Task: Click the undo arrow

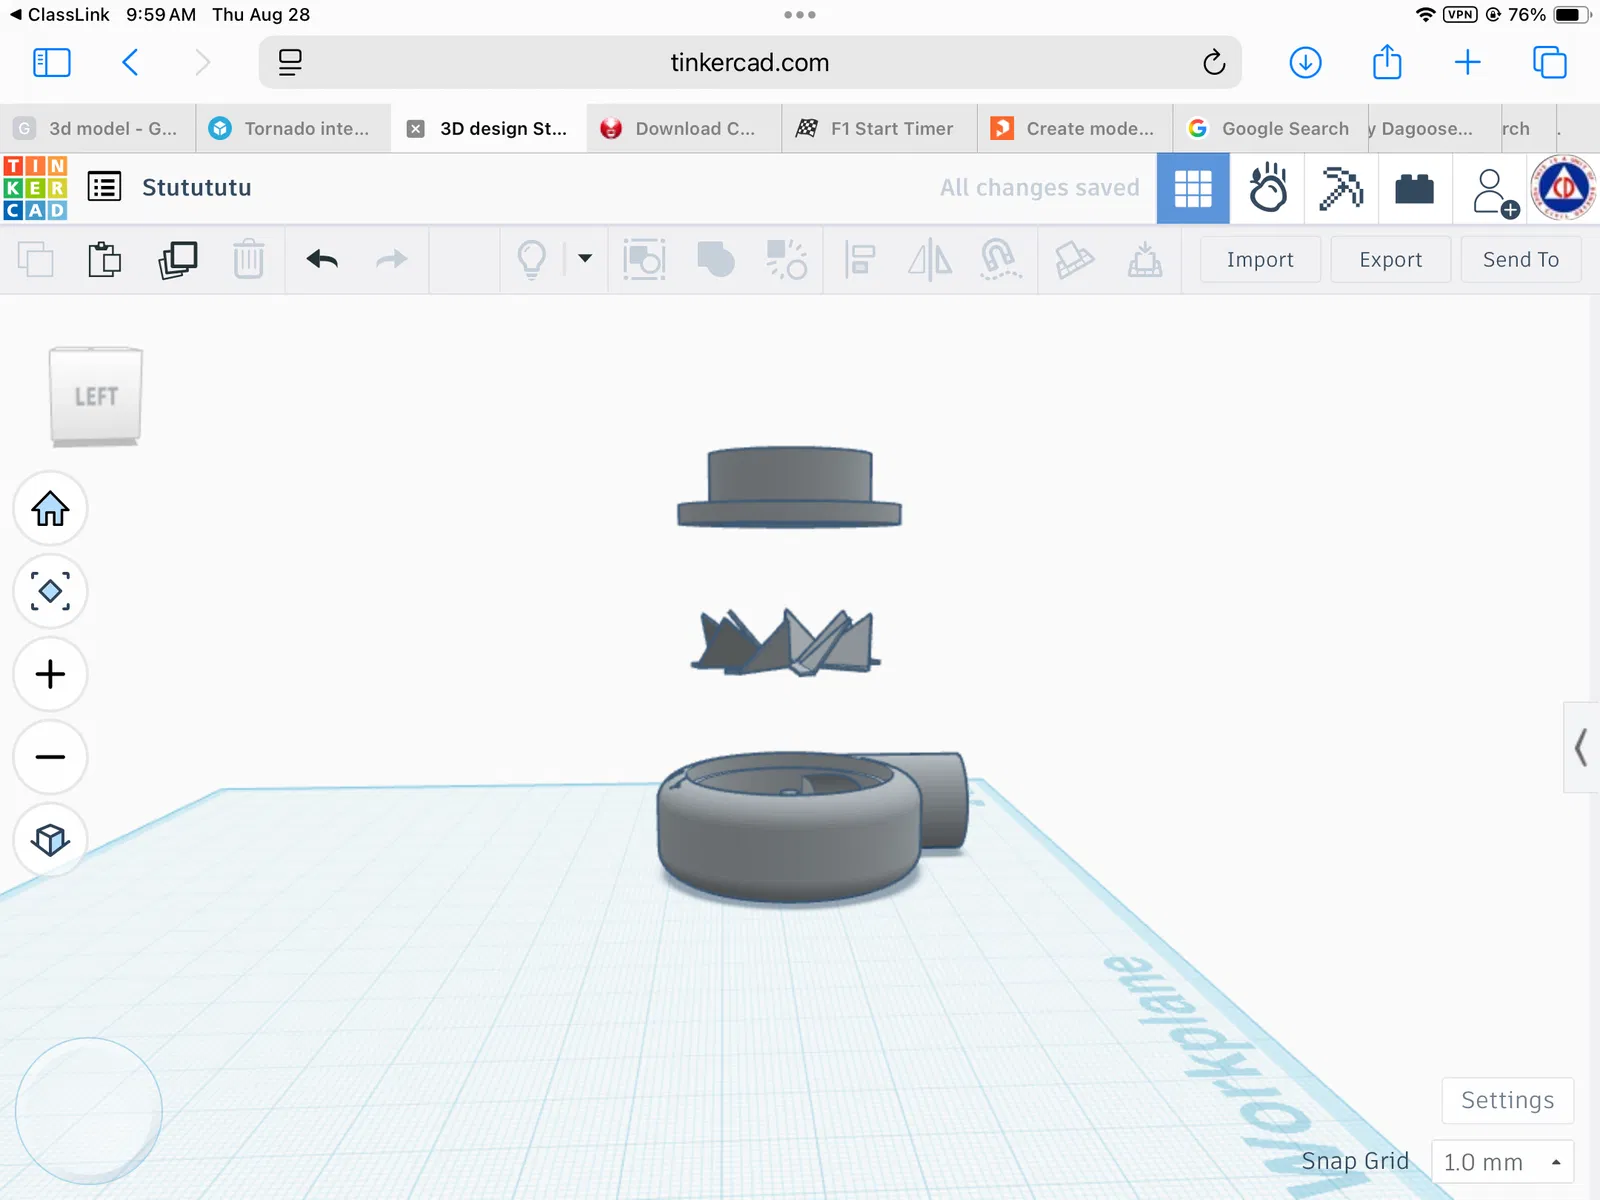Action: (322, 260)
